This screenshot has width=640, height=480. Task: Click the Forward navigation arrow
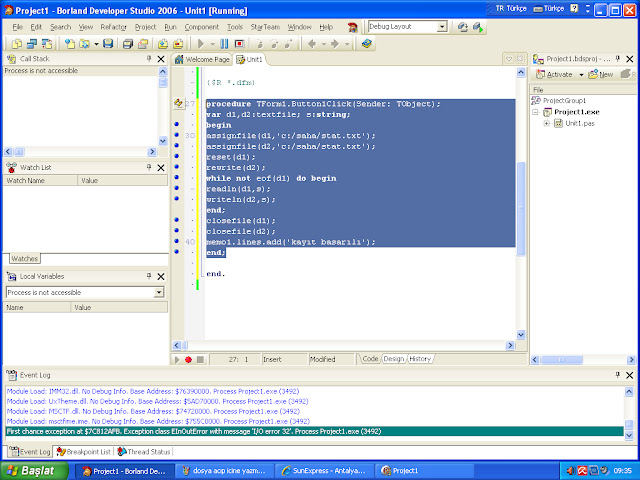point(335,44)
